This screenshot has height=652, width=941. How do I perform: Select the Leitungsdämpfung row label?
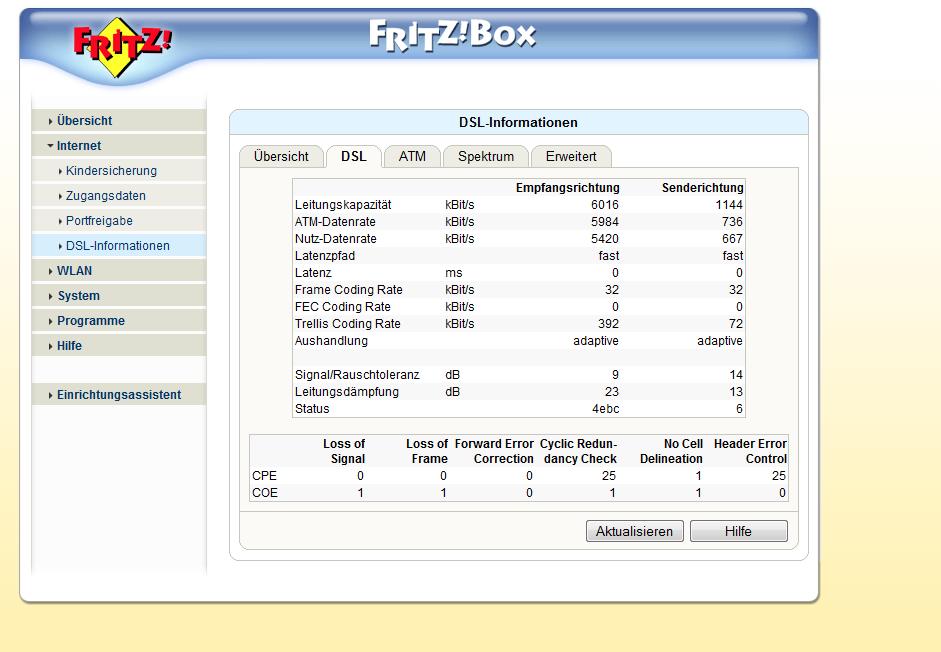347,391
